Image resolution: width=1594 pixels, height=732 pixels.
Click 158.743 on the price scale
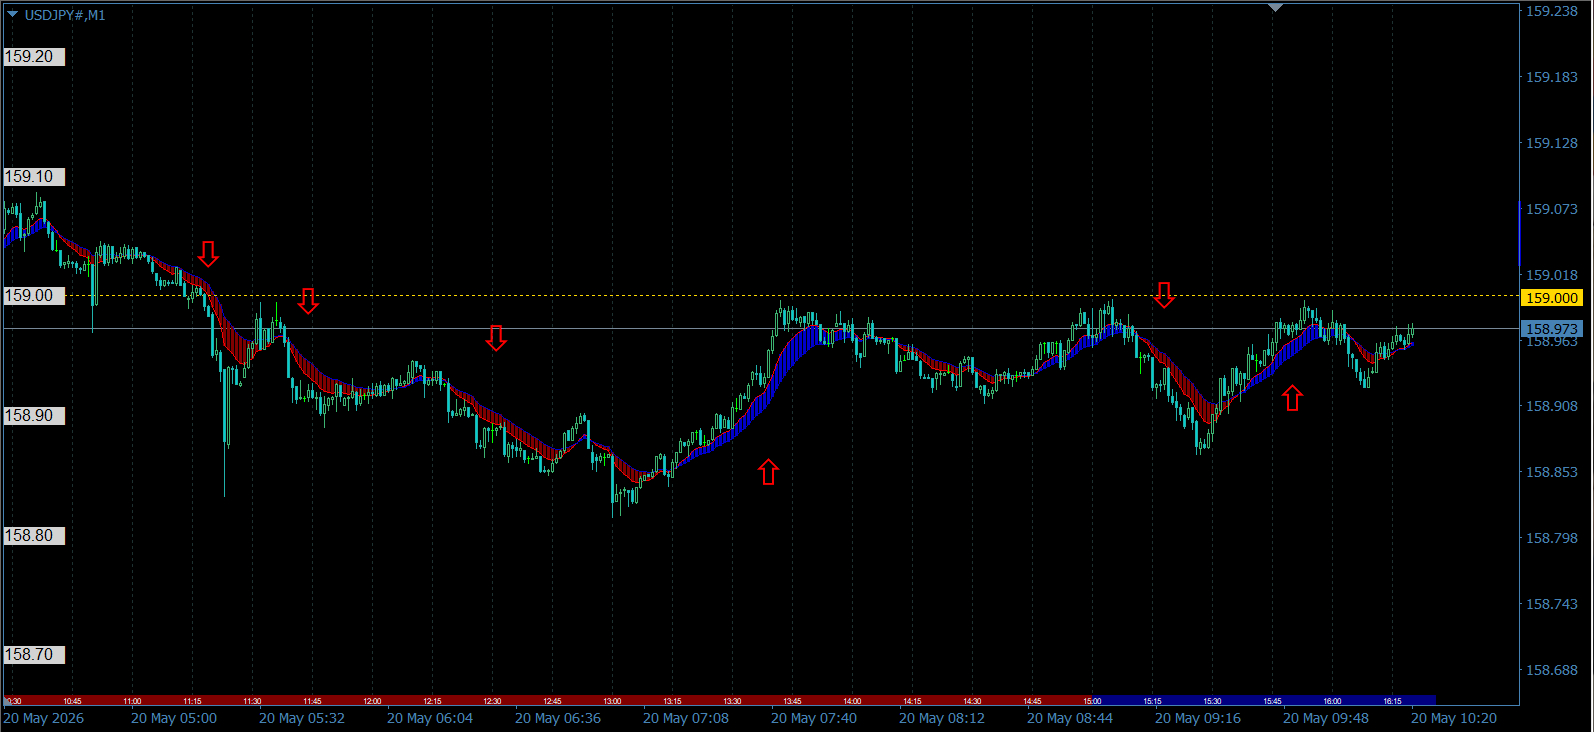[1551, 604]
